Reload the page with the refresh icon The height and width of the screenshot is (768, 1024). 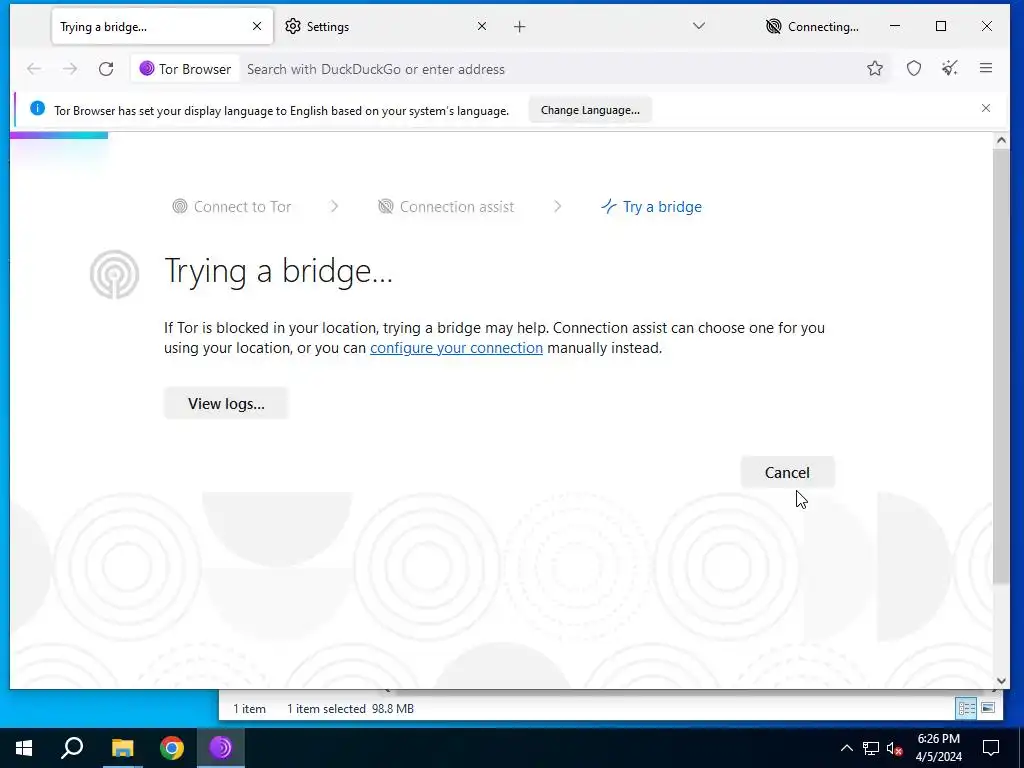(x=106, y=69)
